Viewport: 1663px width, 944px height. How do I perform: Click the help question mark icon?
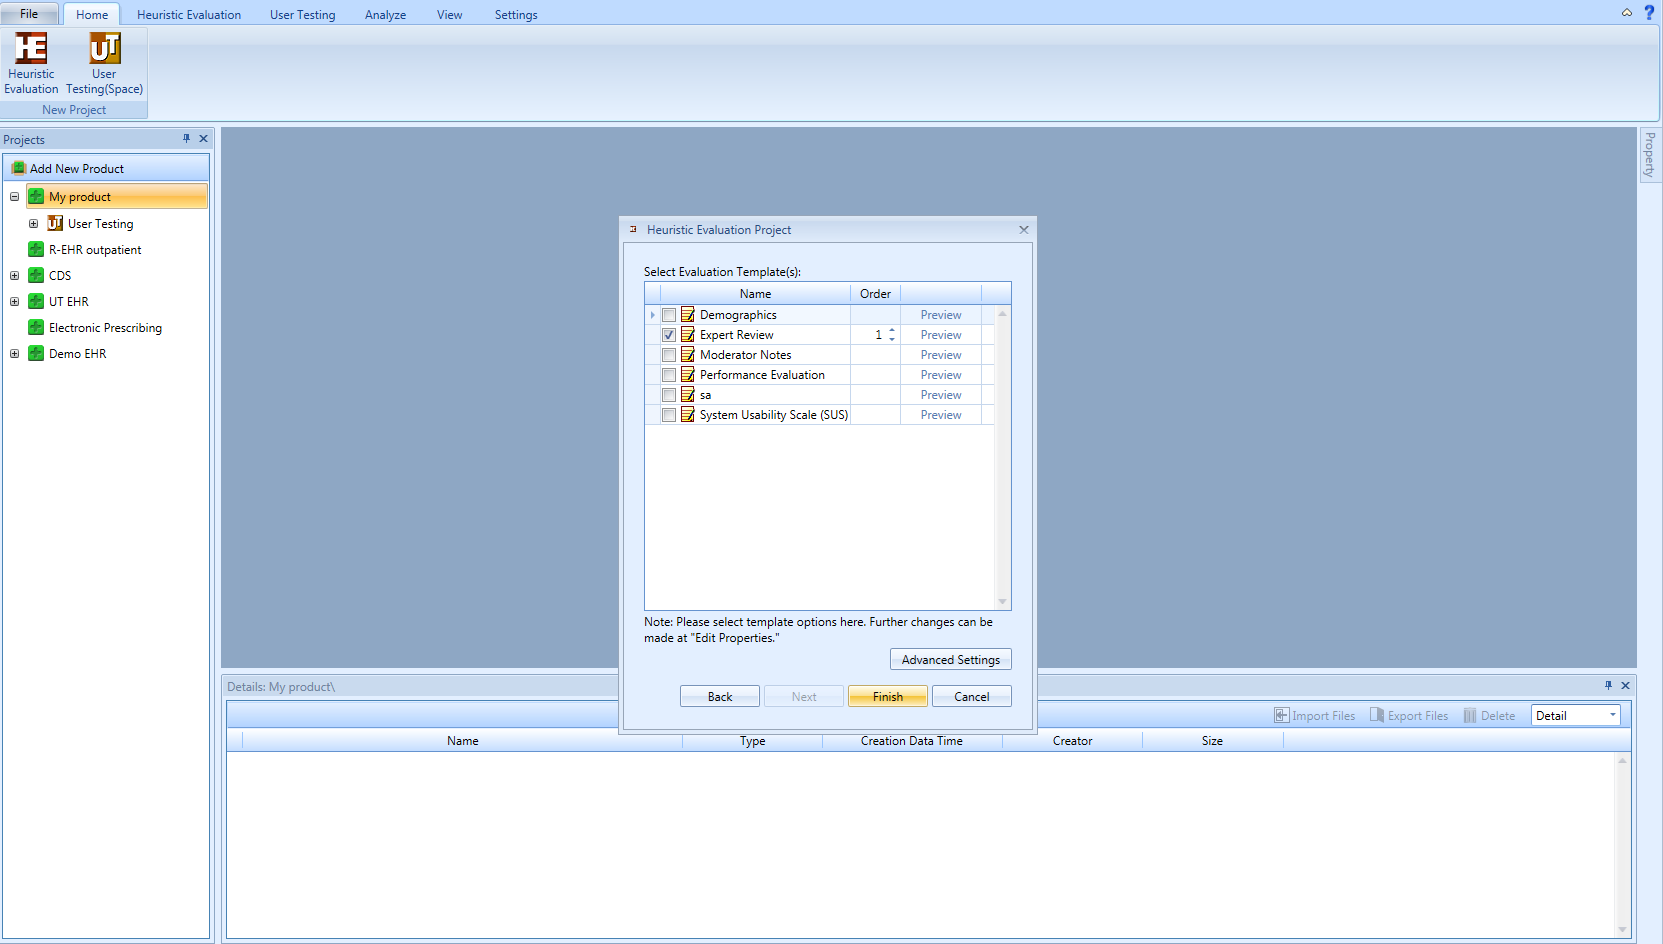point(1649,13)
